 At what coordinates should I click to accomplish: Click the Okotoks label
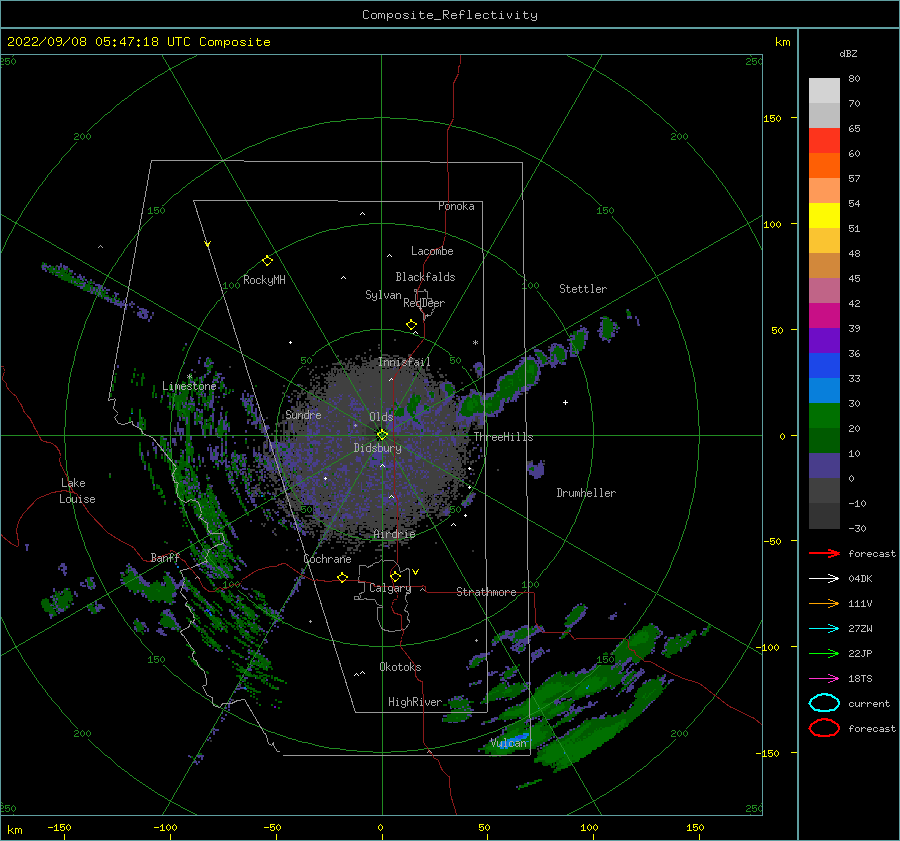coord(400,667)
